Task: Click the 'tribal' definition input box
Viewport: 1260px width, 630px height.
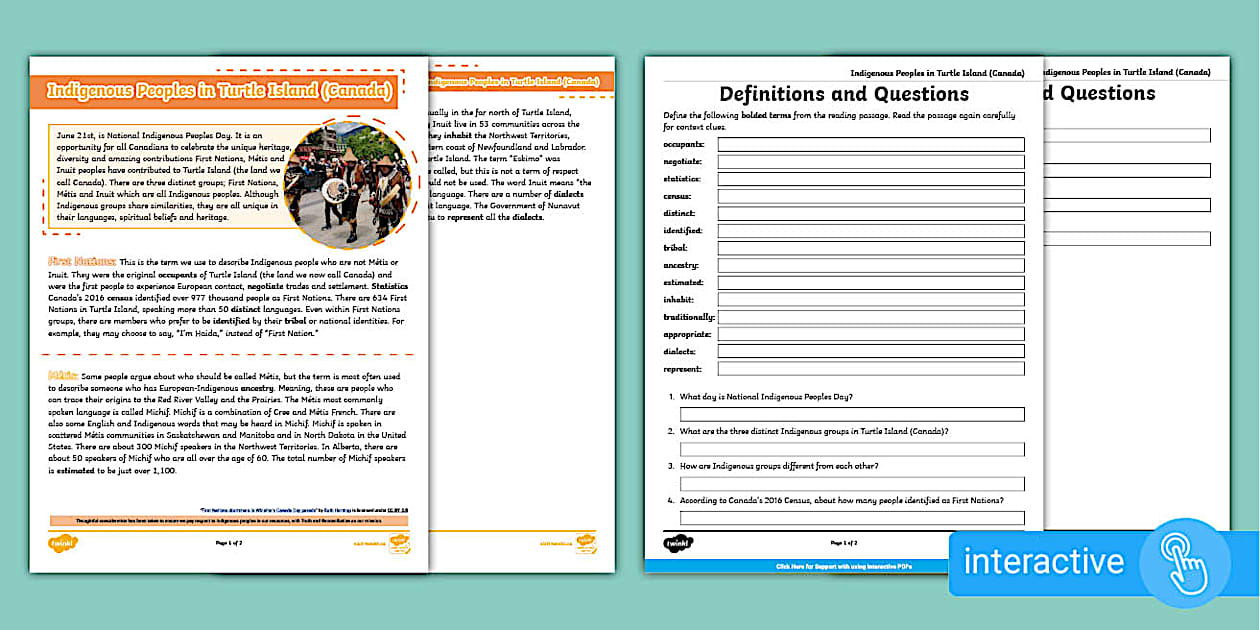Action: click(870, 248)
